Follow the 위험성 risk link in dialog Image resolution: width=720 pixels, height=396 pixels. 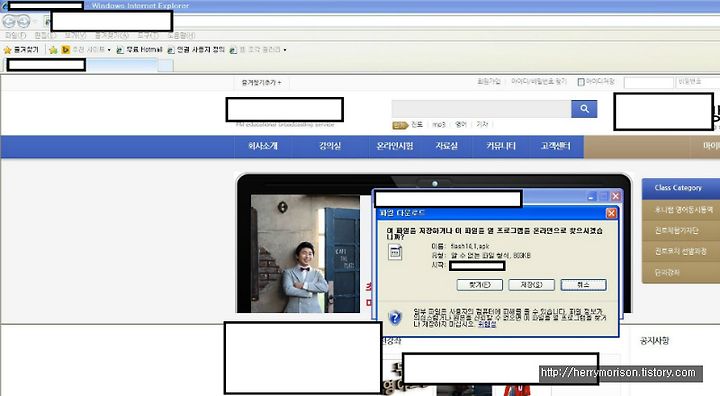click(487, 324)
